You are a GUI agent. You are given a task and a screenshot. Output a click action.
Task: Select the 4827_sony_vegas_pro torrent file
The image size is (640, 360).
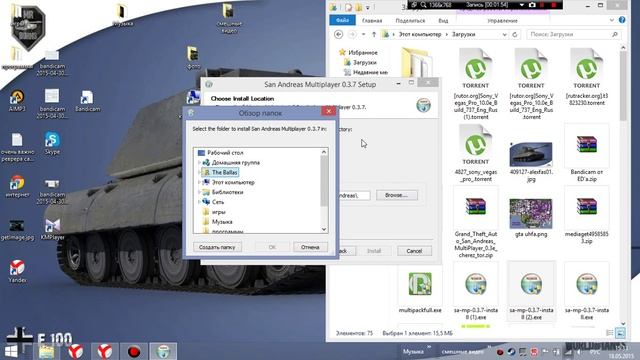click(x=476, y=153)
